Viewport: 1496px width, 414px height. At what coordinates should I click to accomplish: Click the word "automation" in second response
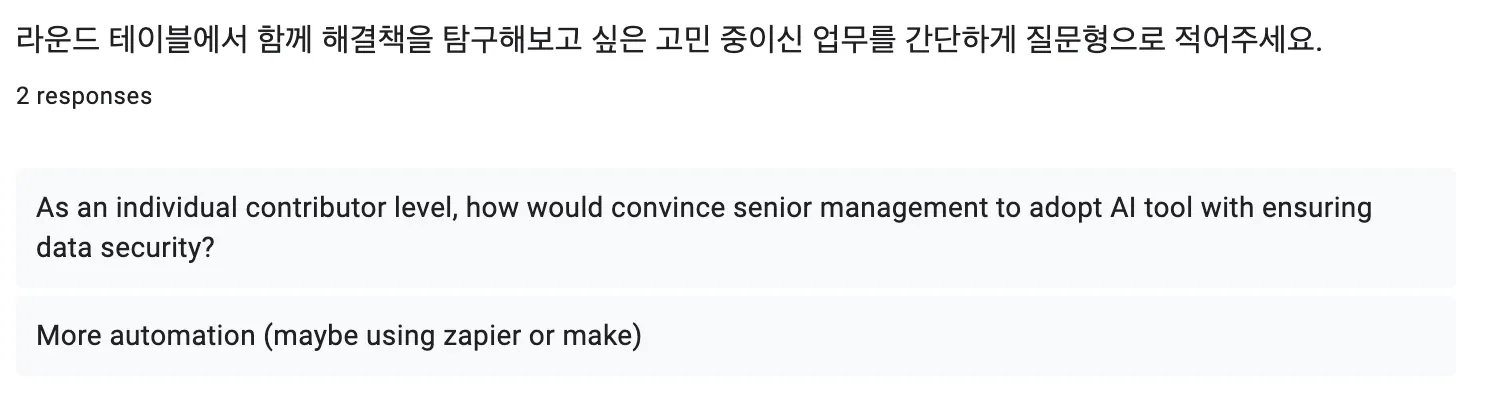click(182, 336)
